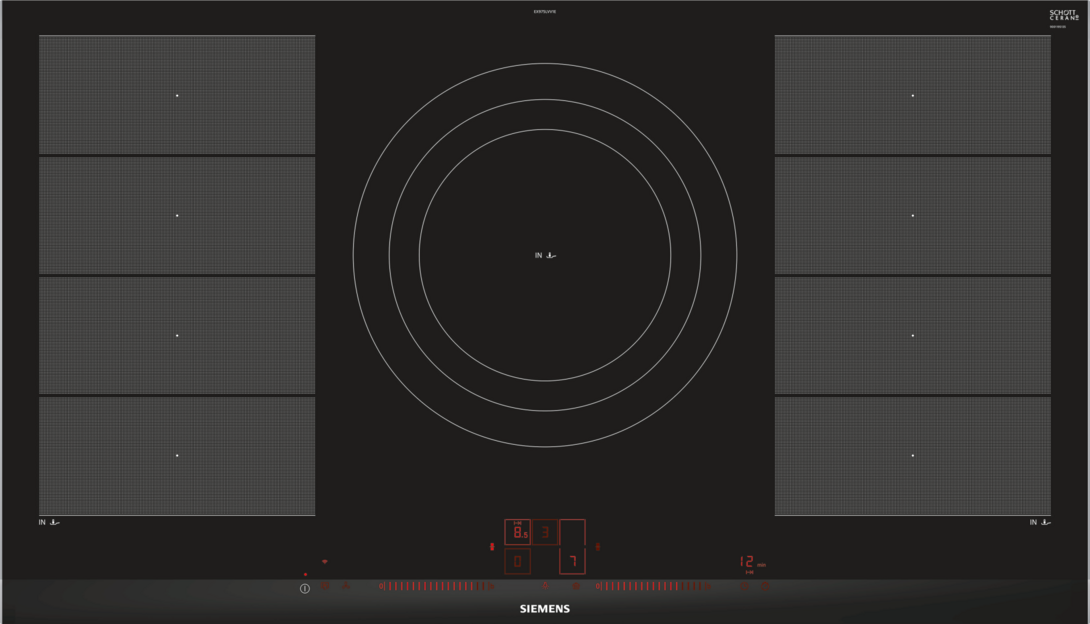Image resolution: width=1090 pixels, height=624 pixels.
Task: Tap the icon left of right power slider
Action: [x=576, y=586]
